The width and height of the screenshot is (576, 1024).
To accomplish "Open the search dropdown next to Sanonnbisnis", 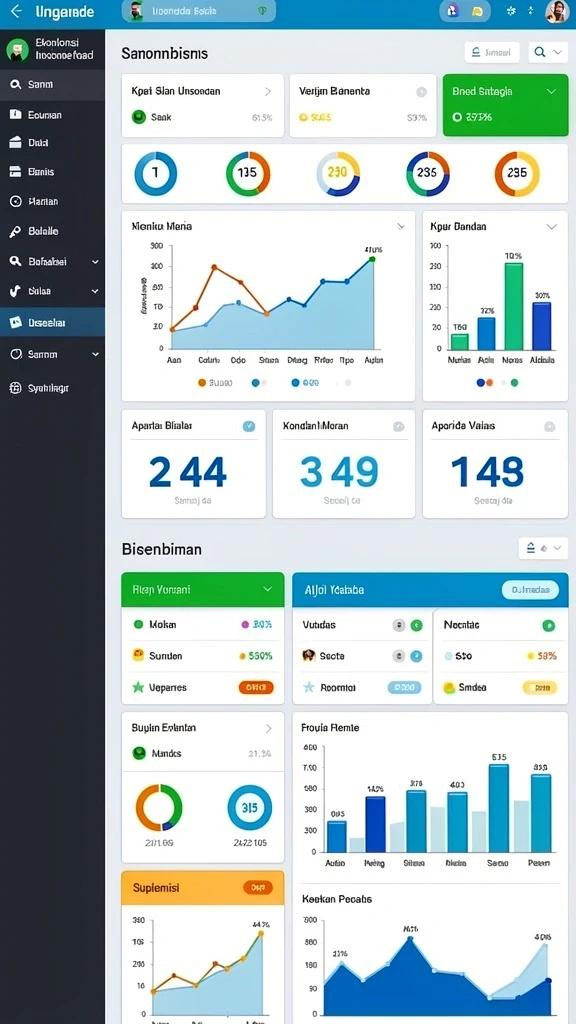I will pyautogui.click(x=548, y=52).
